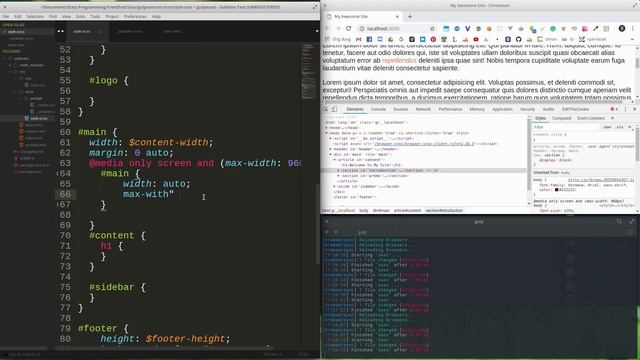Open the Sublime Text Goto menu
Screen dimensions: 640x360
(x=80, y=16)
